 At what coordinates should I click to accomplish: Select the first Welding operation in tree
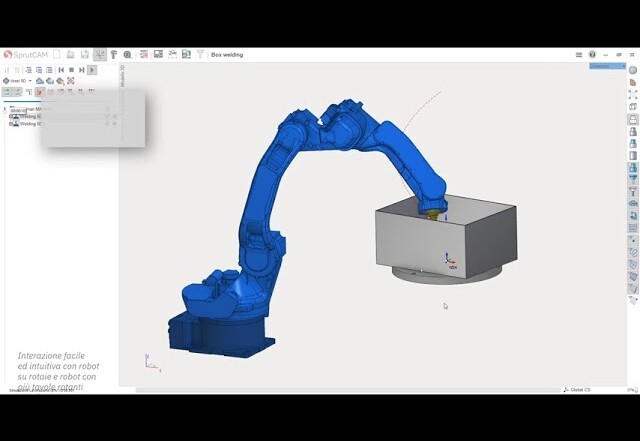coord(28,116)
